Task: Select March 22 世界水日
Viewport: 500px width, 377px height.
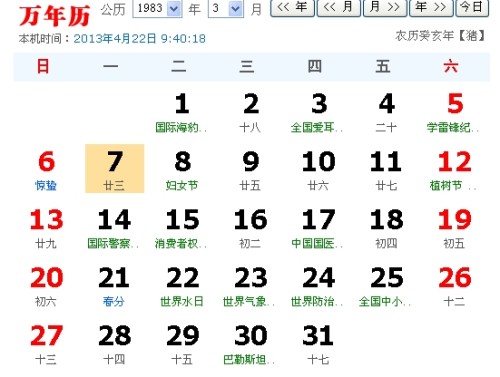Action: coord(182,286)
